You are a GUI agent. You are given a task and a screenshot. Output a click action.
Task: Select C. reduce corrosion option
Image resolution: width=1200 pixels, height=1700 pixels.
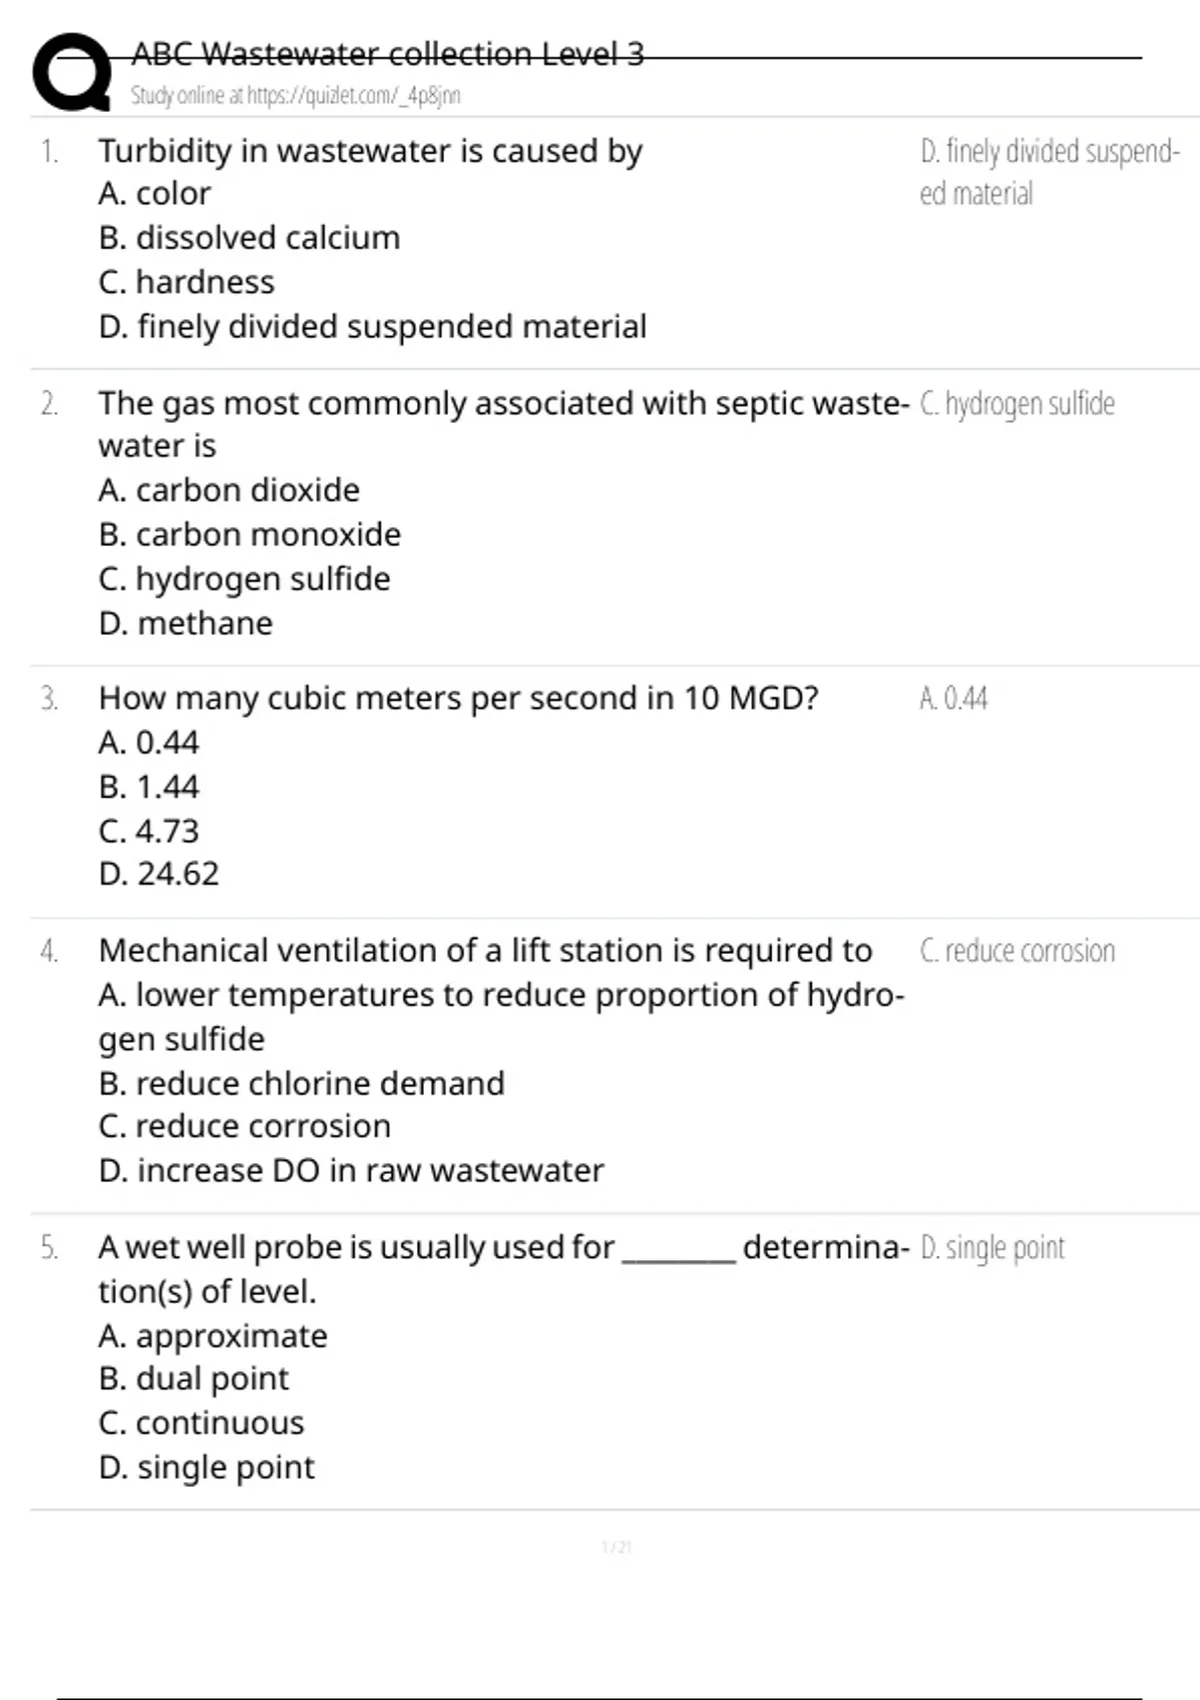tap(244, 1127)
